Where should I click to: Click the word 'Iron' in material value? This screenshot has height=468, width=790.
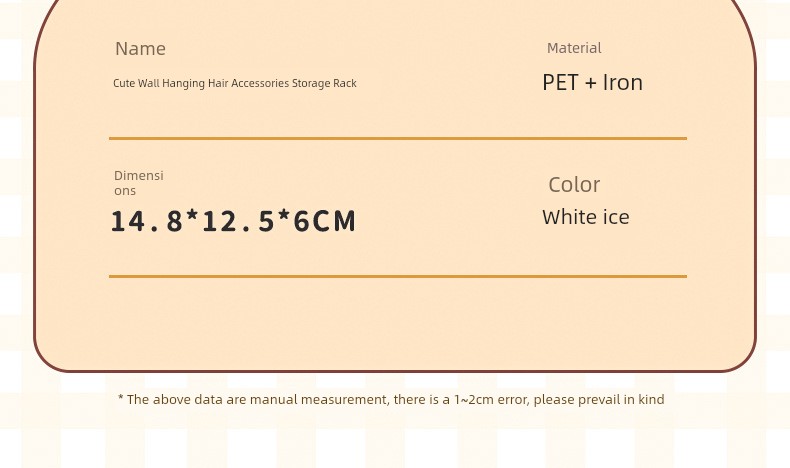pos(623,83)
